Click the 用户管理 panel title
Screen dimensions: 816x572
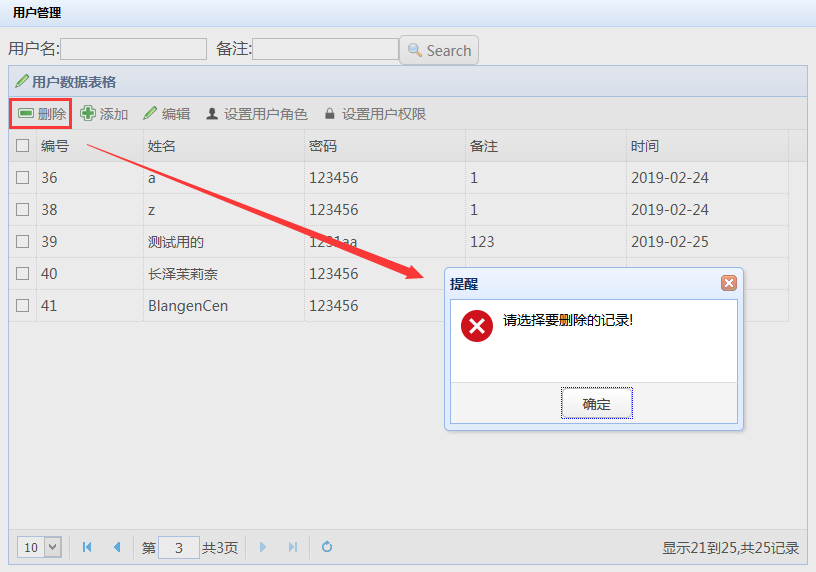(x=37, y=12)
